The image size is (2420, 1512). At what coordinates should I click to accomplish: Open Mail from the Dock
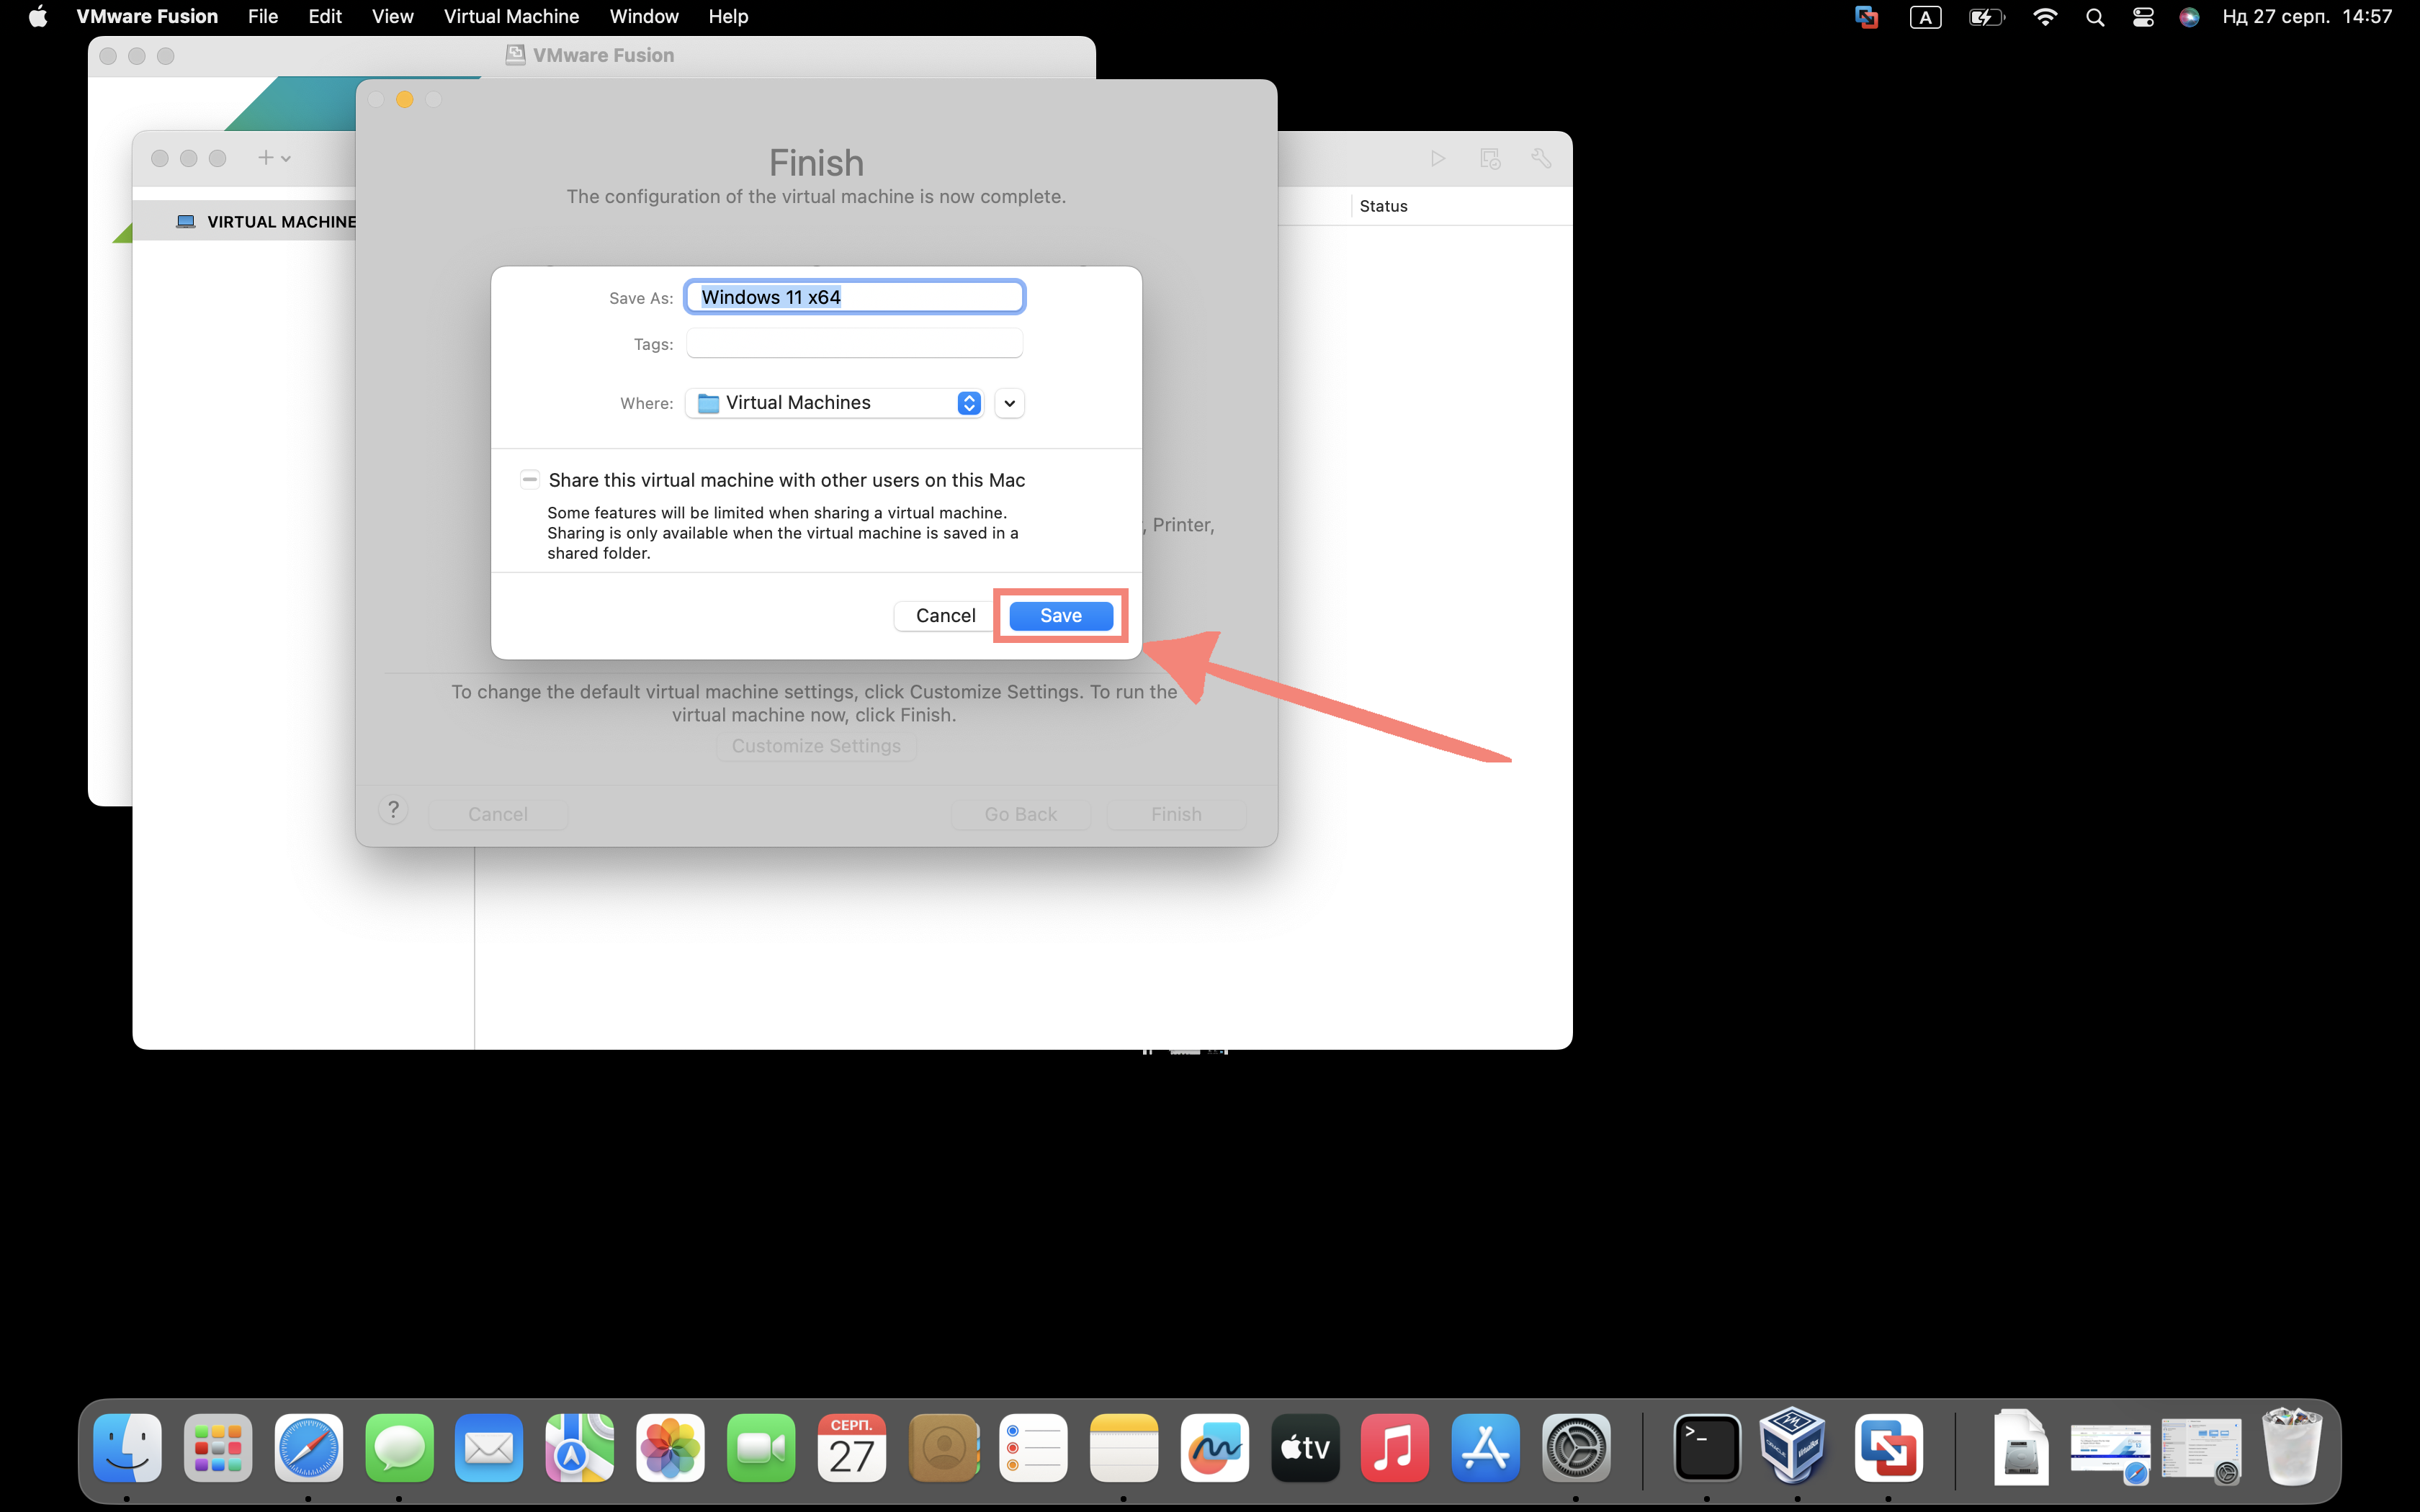[489, 1448]
